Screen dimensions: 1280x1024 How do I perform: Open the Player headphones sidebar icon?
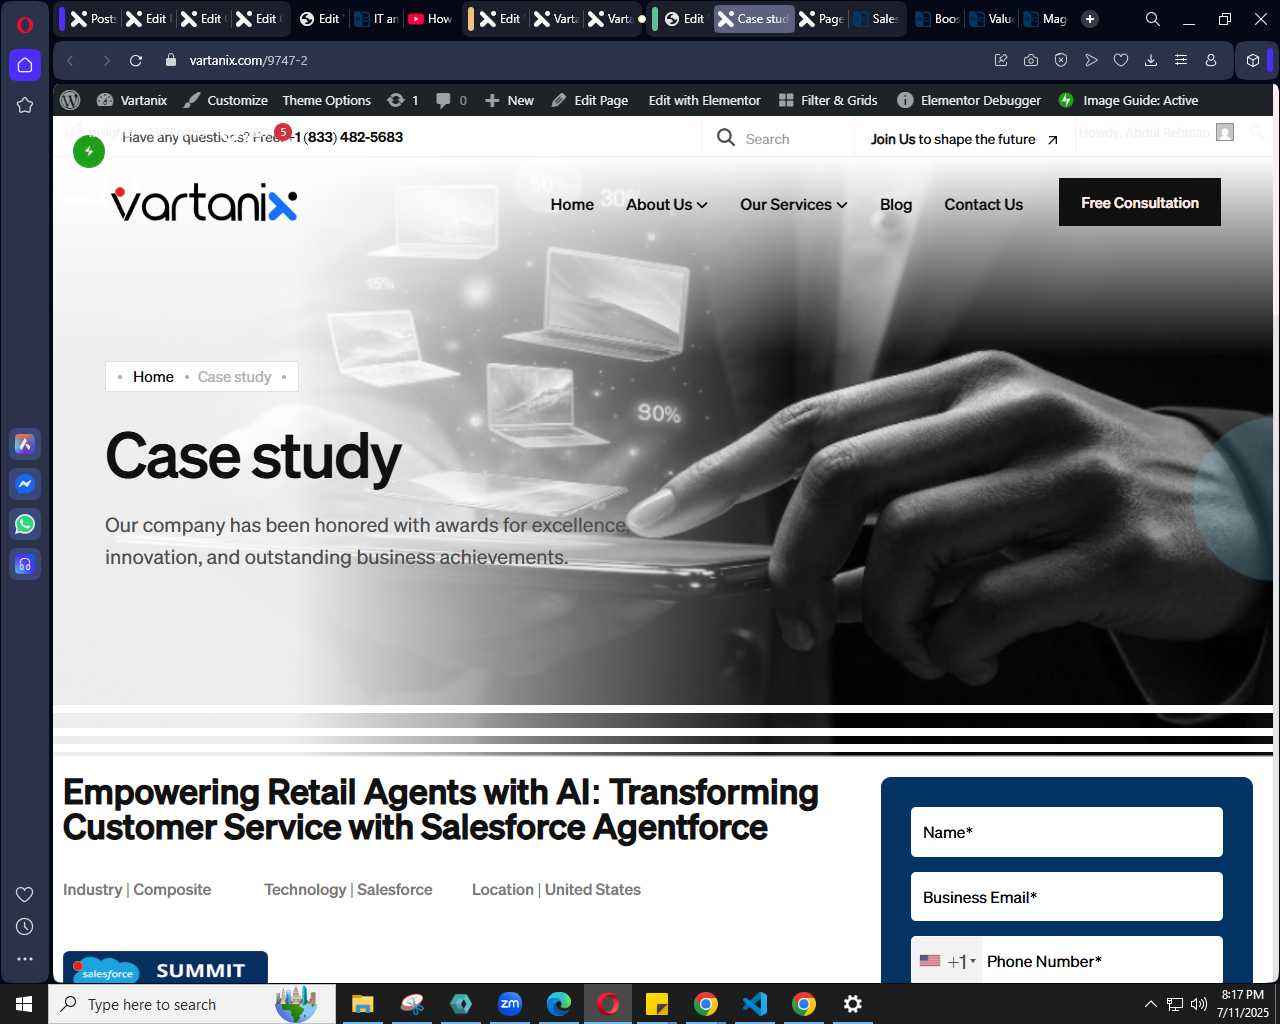click(x=25, y=564)
